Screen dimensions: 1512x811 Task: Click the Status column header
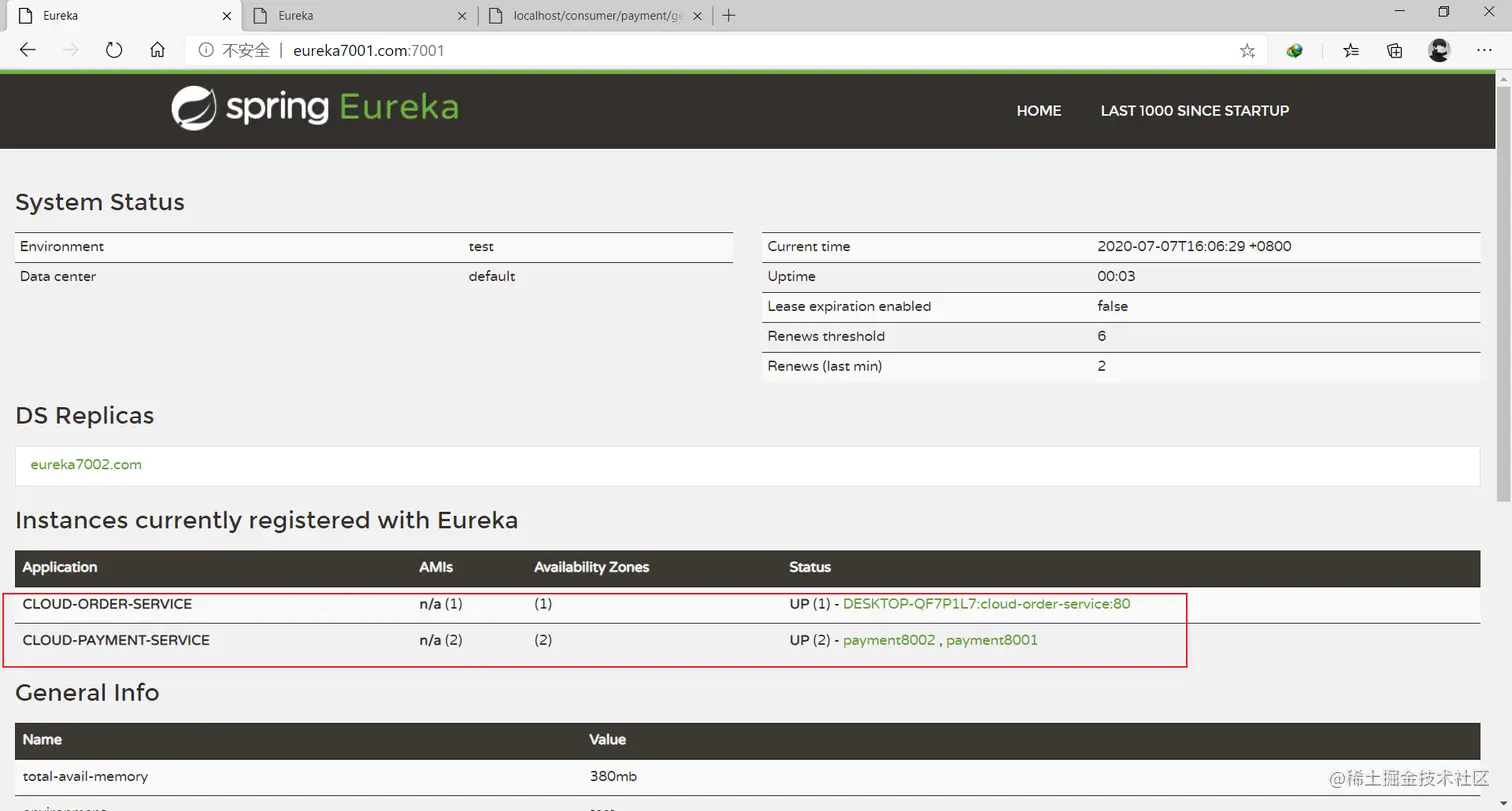tap(810, 567)
